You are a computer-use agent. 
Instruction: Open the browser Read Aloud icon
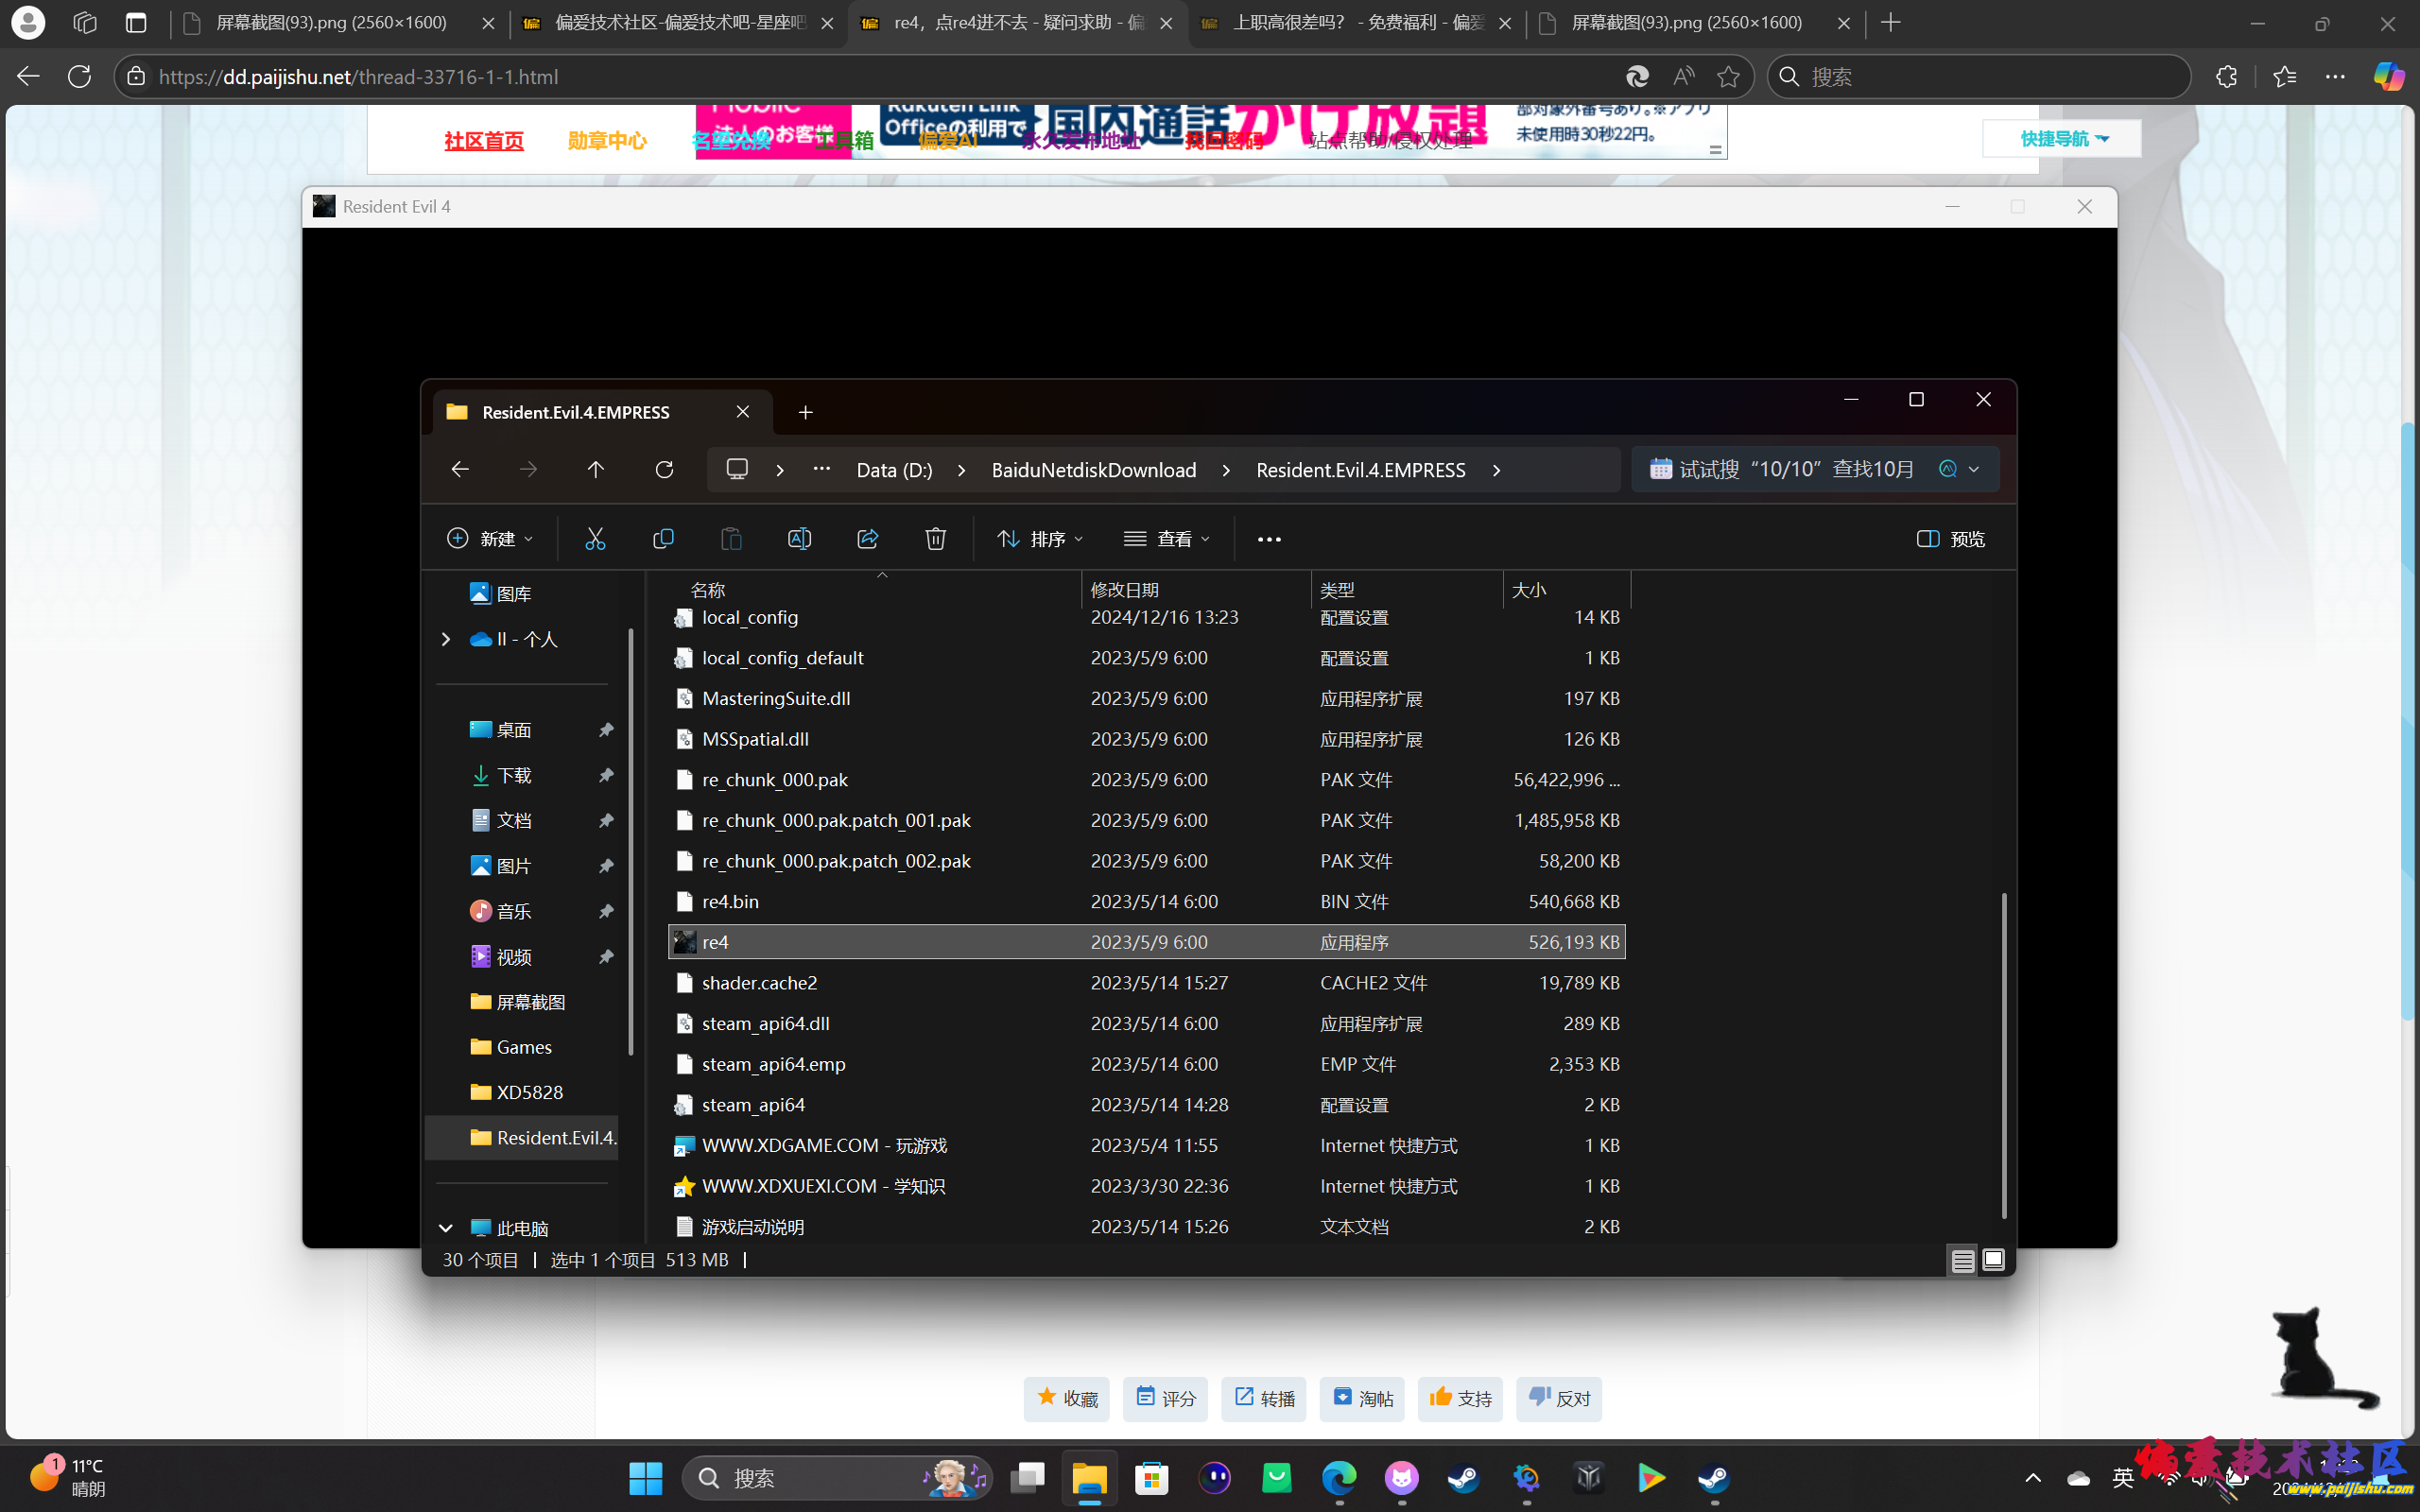coord(1683,76)
